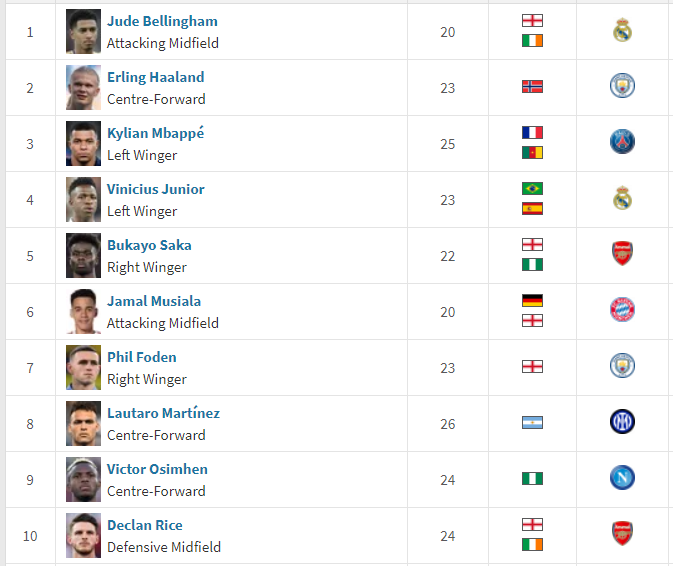Click the Germany flag for Jamal Musiala
Screen dimensions: 673x566
click(532, 300)
